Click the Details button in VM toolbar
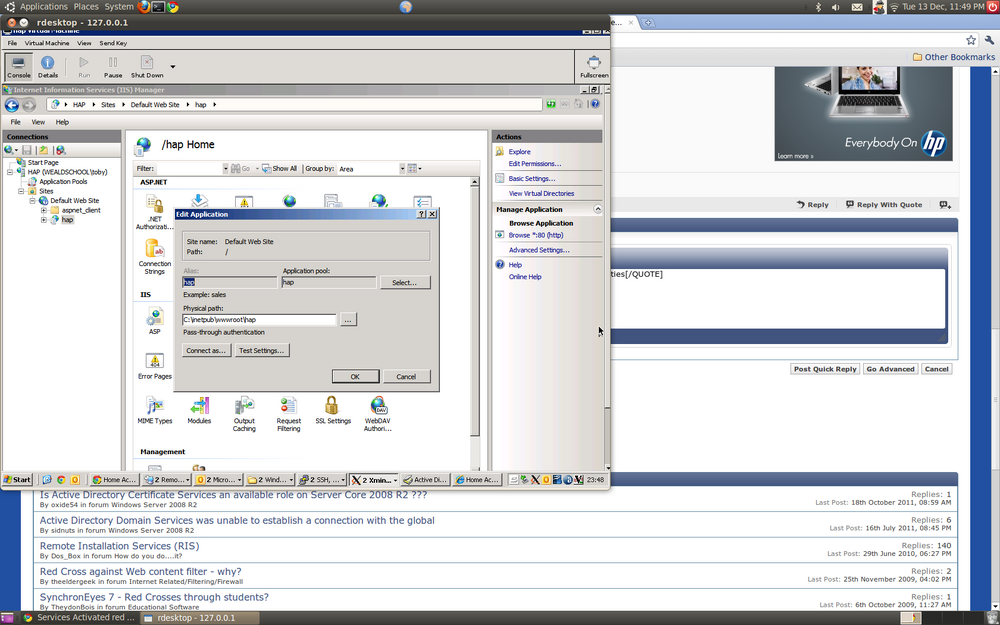 point(47,66)
